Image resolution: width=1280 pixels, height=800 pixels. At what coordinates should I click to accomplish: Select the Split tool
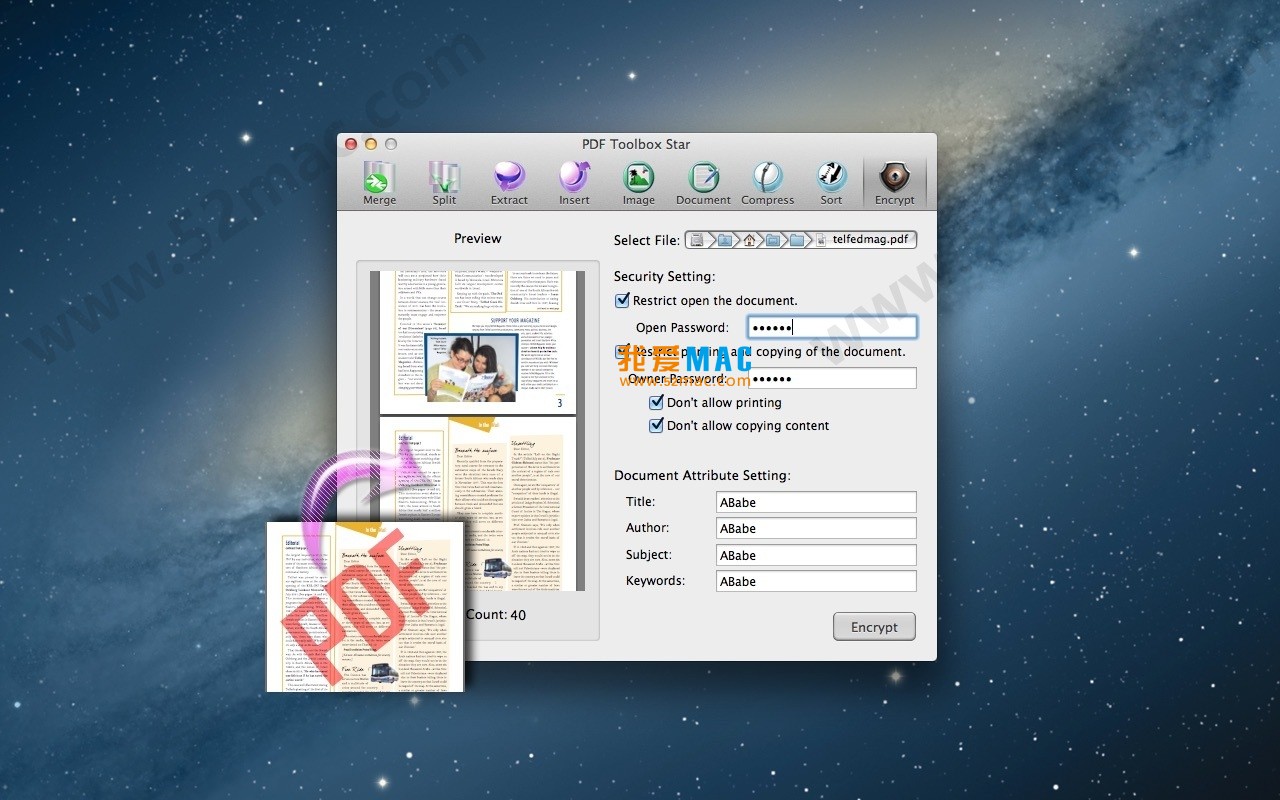444,184
